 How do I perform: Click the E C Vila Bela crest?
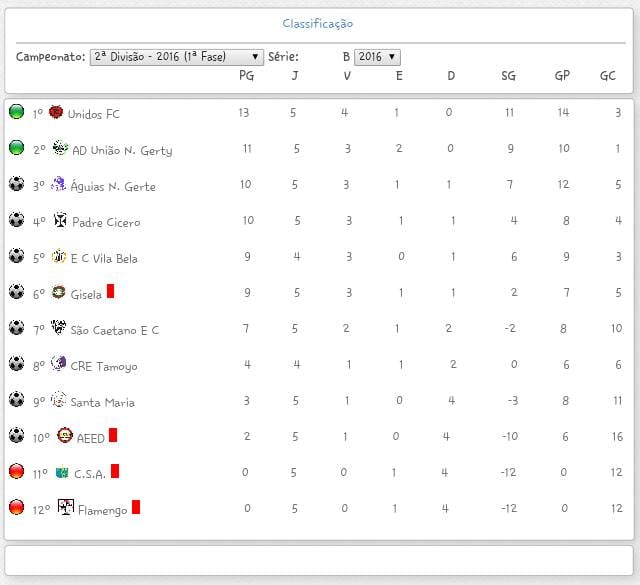click(59, 257)
